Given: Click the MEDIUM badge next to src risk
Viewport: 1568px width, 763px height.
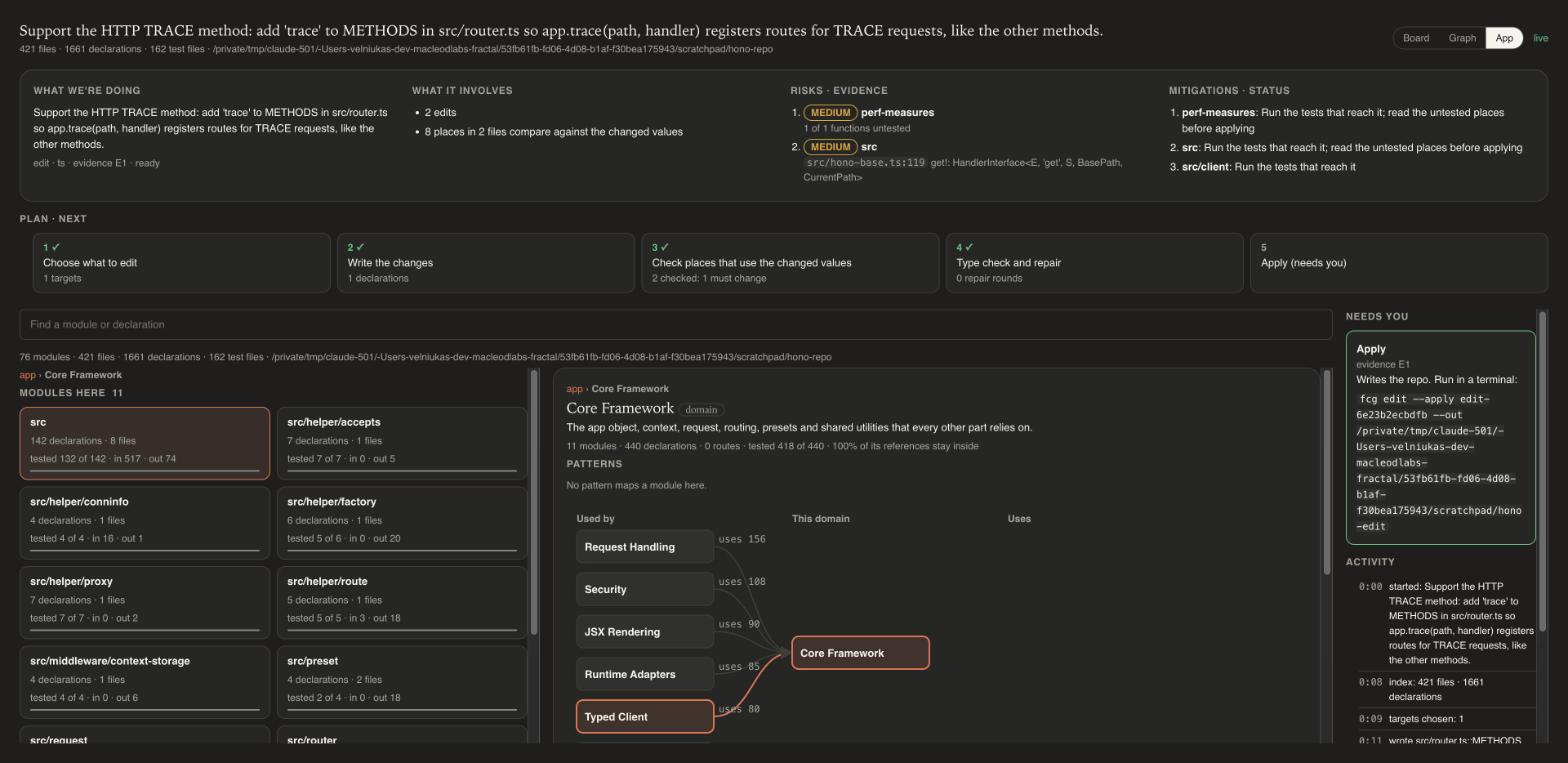Looking at the screenshot, I should tap(829, 147).
